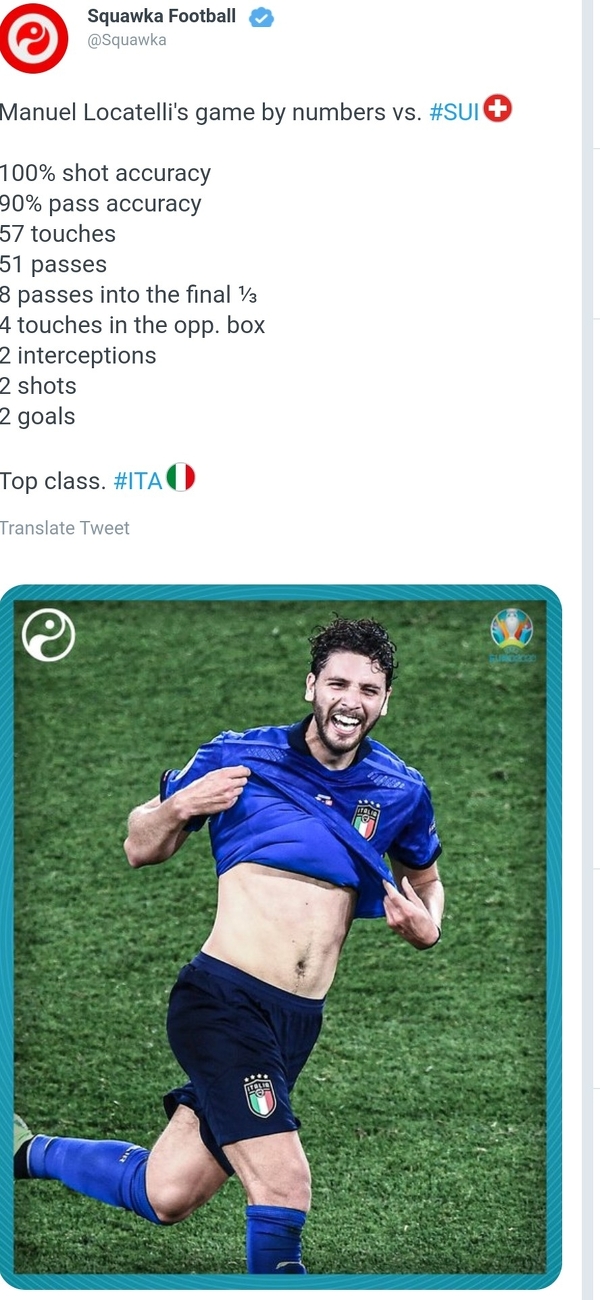Screen dimensions: 600x1300
Task: Click the 'Top class.' text
Action: 53,481
